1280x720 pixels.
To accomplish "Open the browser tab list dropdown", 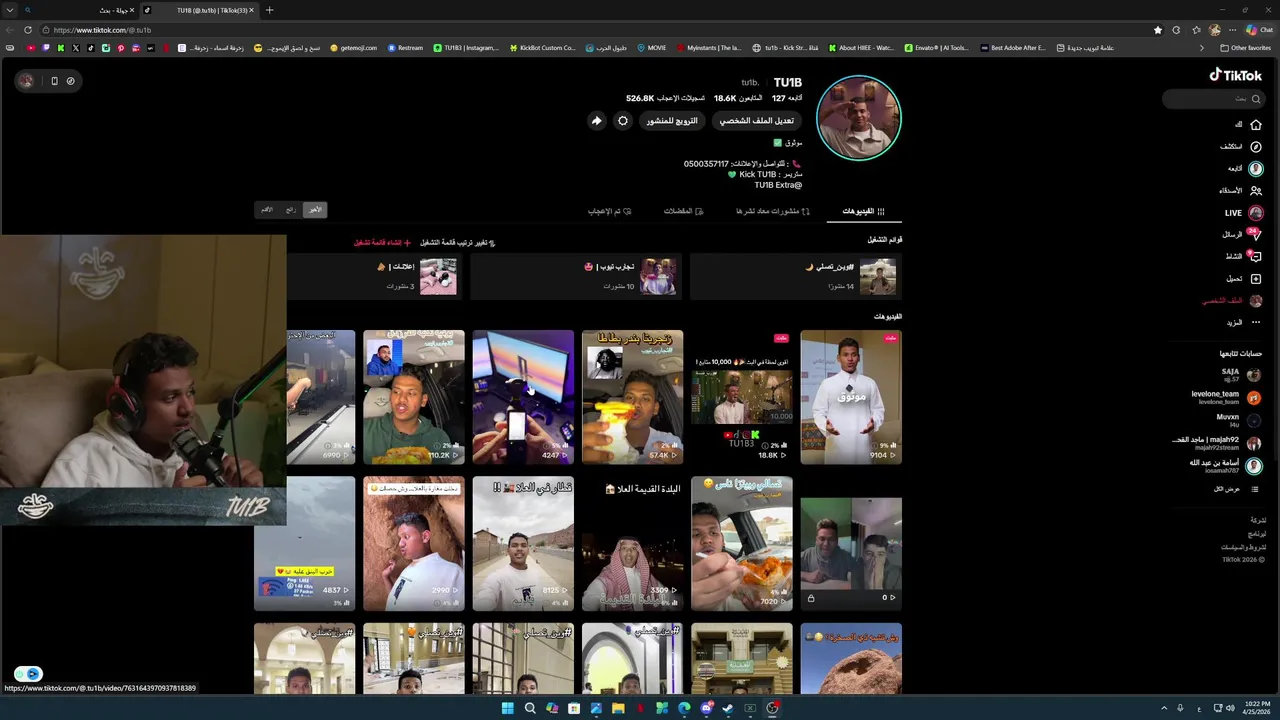I will tap(9, 10).
